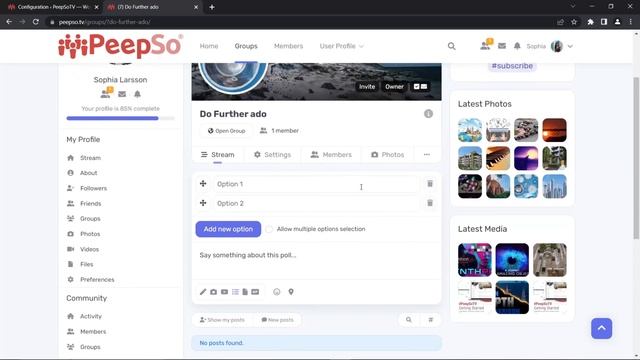This screenshot has height=360, width=640.
Task: Switch to the Stream tab
Action: pos(218,155)
